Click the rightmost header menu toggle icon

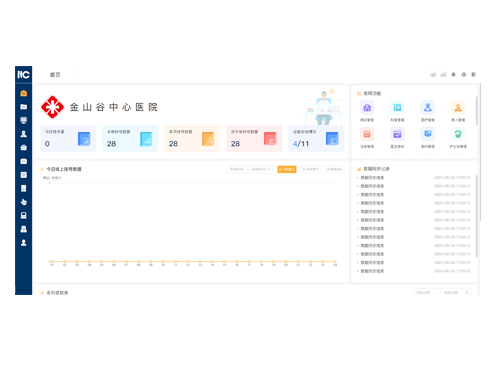tap(474, 75)
